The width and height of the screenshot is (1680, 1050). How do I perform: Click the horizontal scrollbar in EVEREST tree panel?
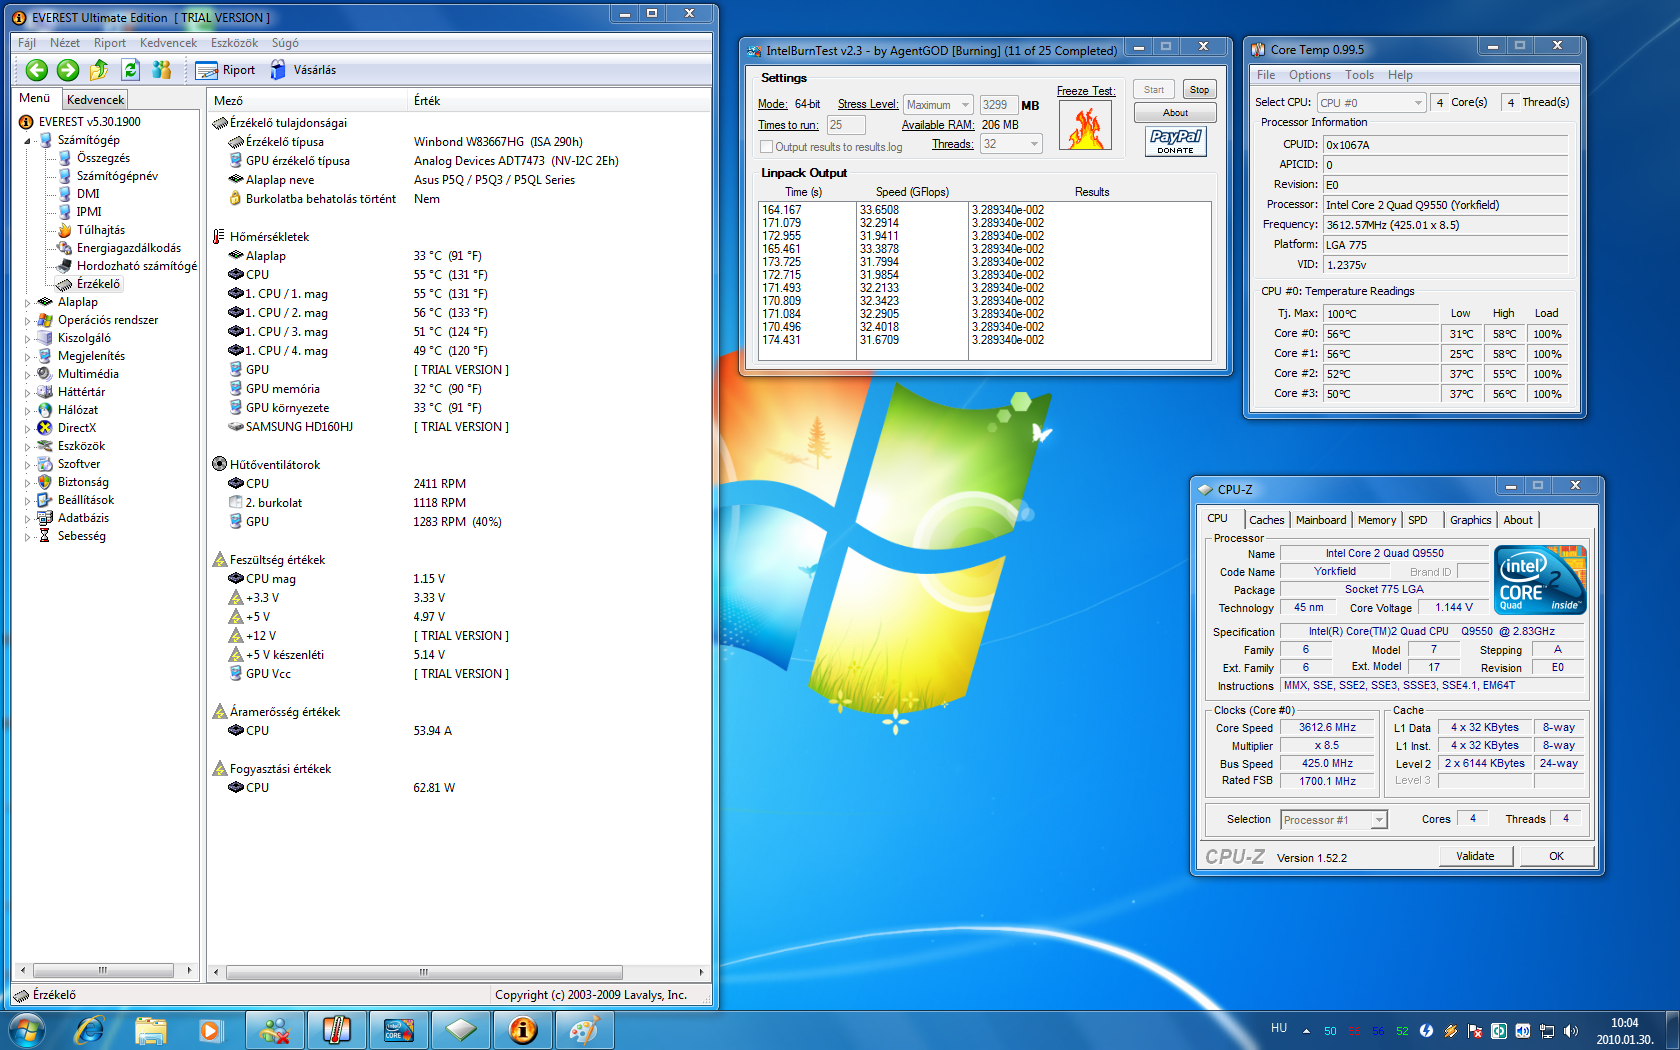tap(103, 970)
